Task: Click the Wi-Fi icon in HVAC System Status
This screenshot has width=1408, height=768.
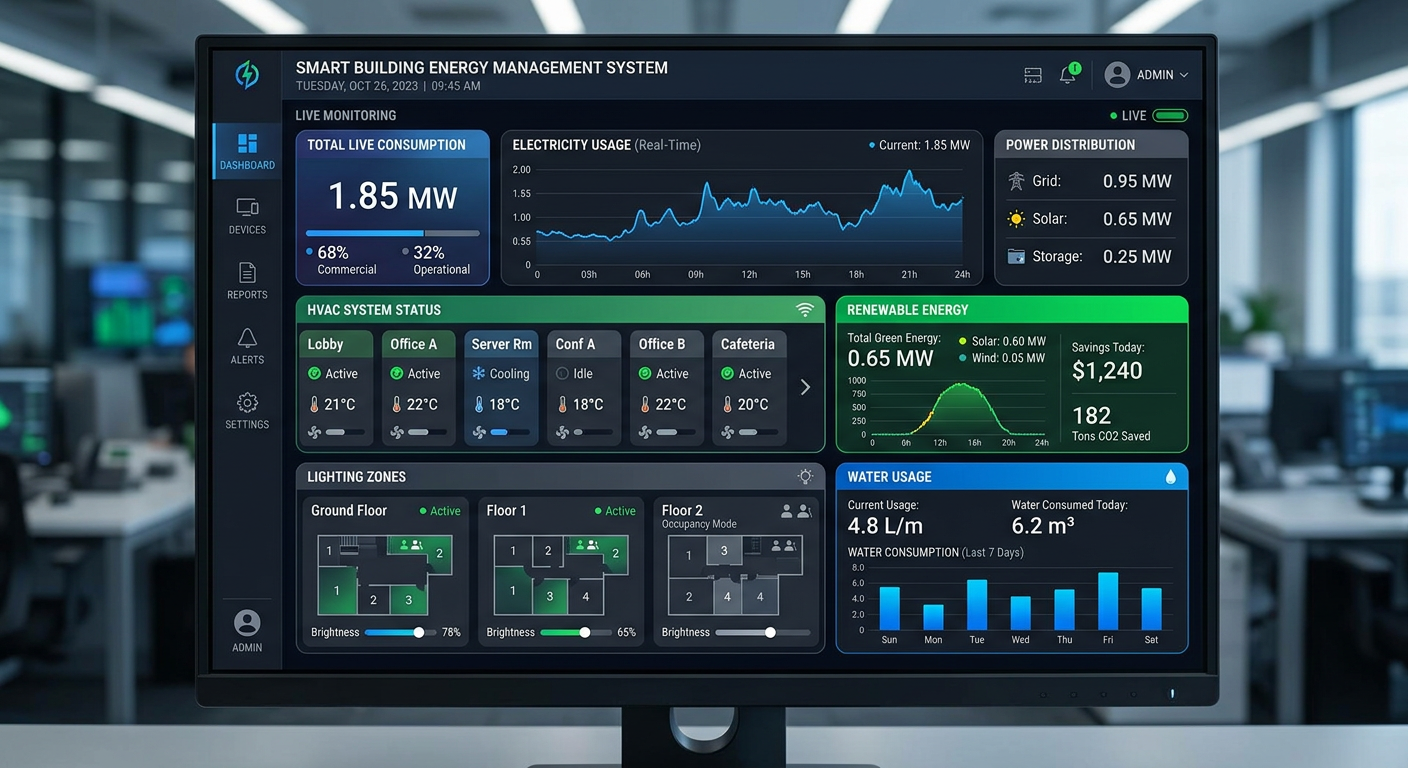Action: [804, 310]
